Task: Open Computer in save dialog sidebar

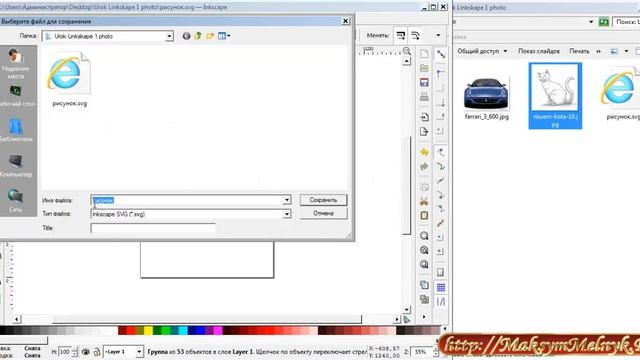Action: 16,166
